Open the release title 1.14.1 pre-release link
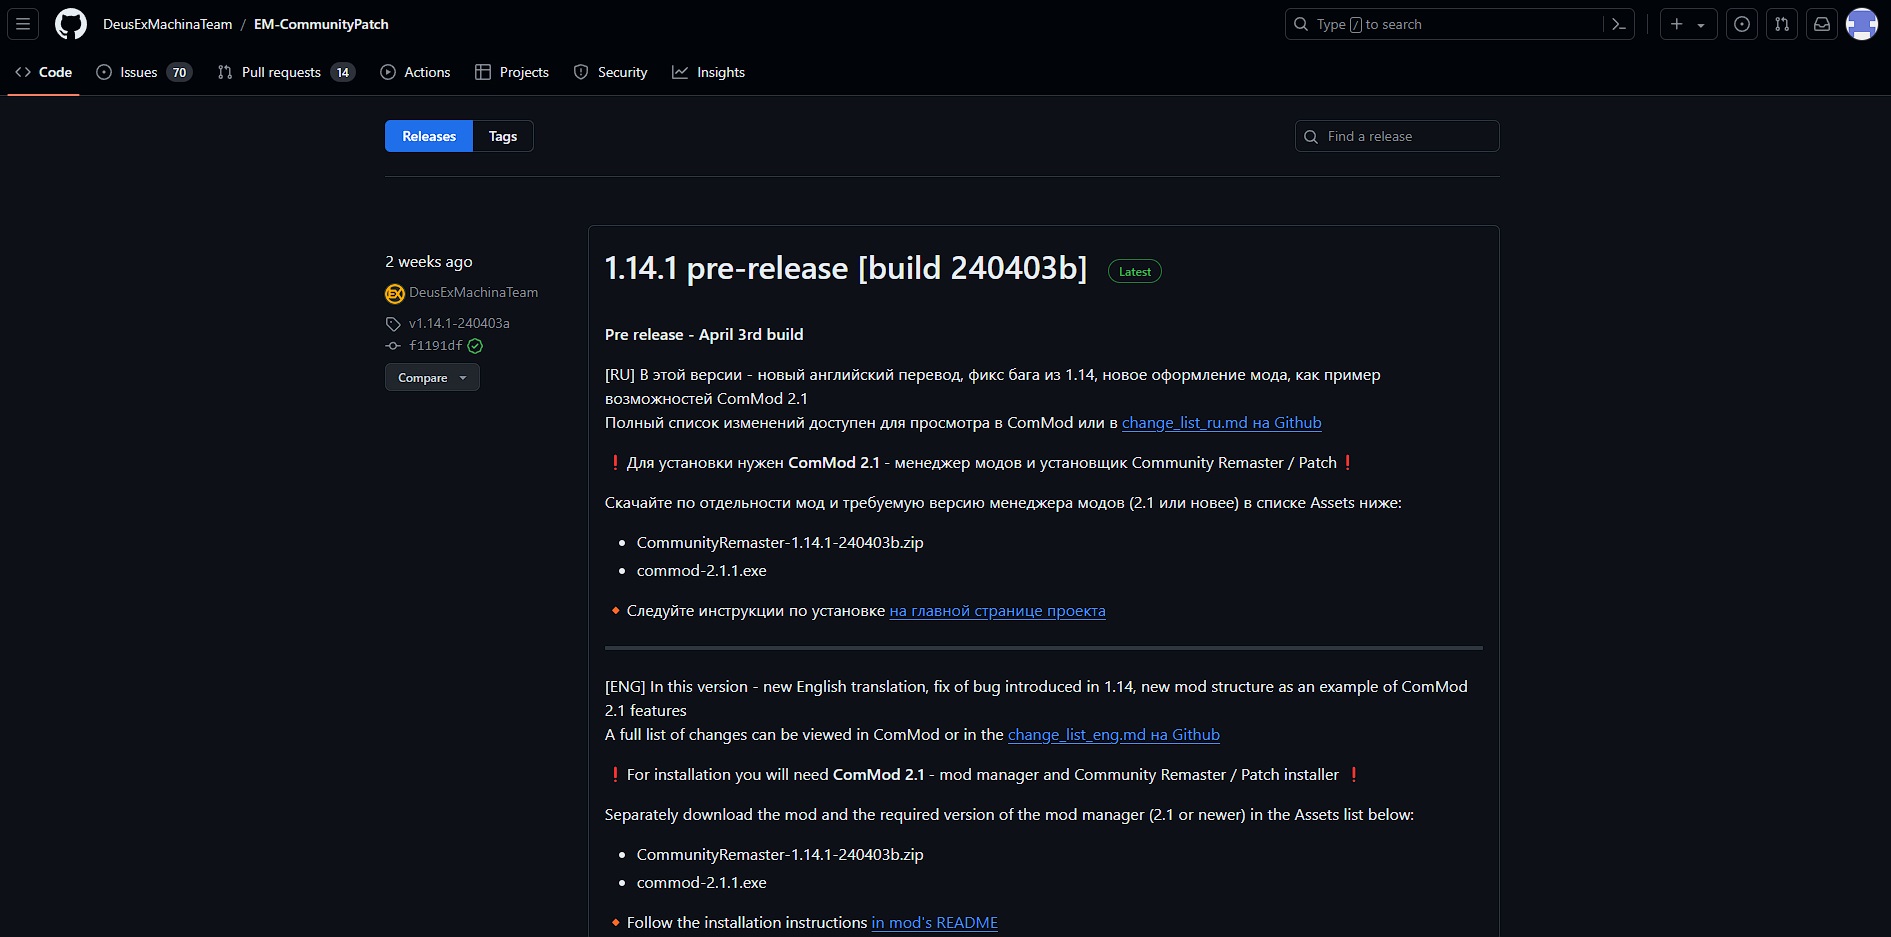This screenshot has width=1891, height=937. pos(846,268)
